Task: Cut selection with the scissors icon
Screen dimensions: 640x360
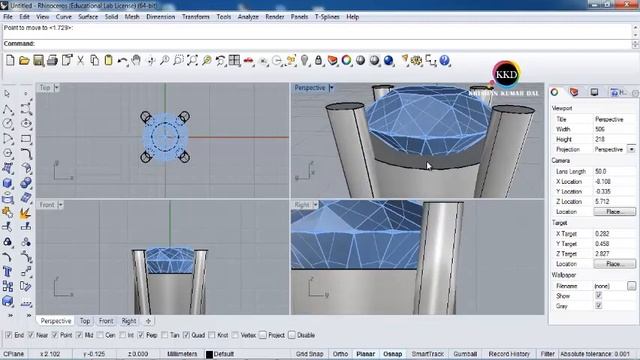Action: (x=80, y=61)
